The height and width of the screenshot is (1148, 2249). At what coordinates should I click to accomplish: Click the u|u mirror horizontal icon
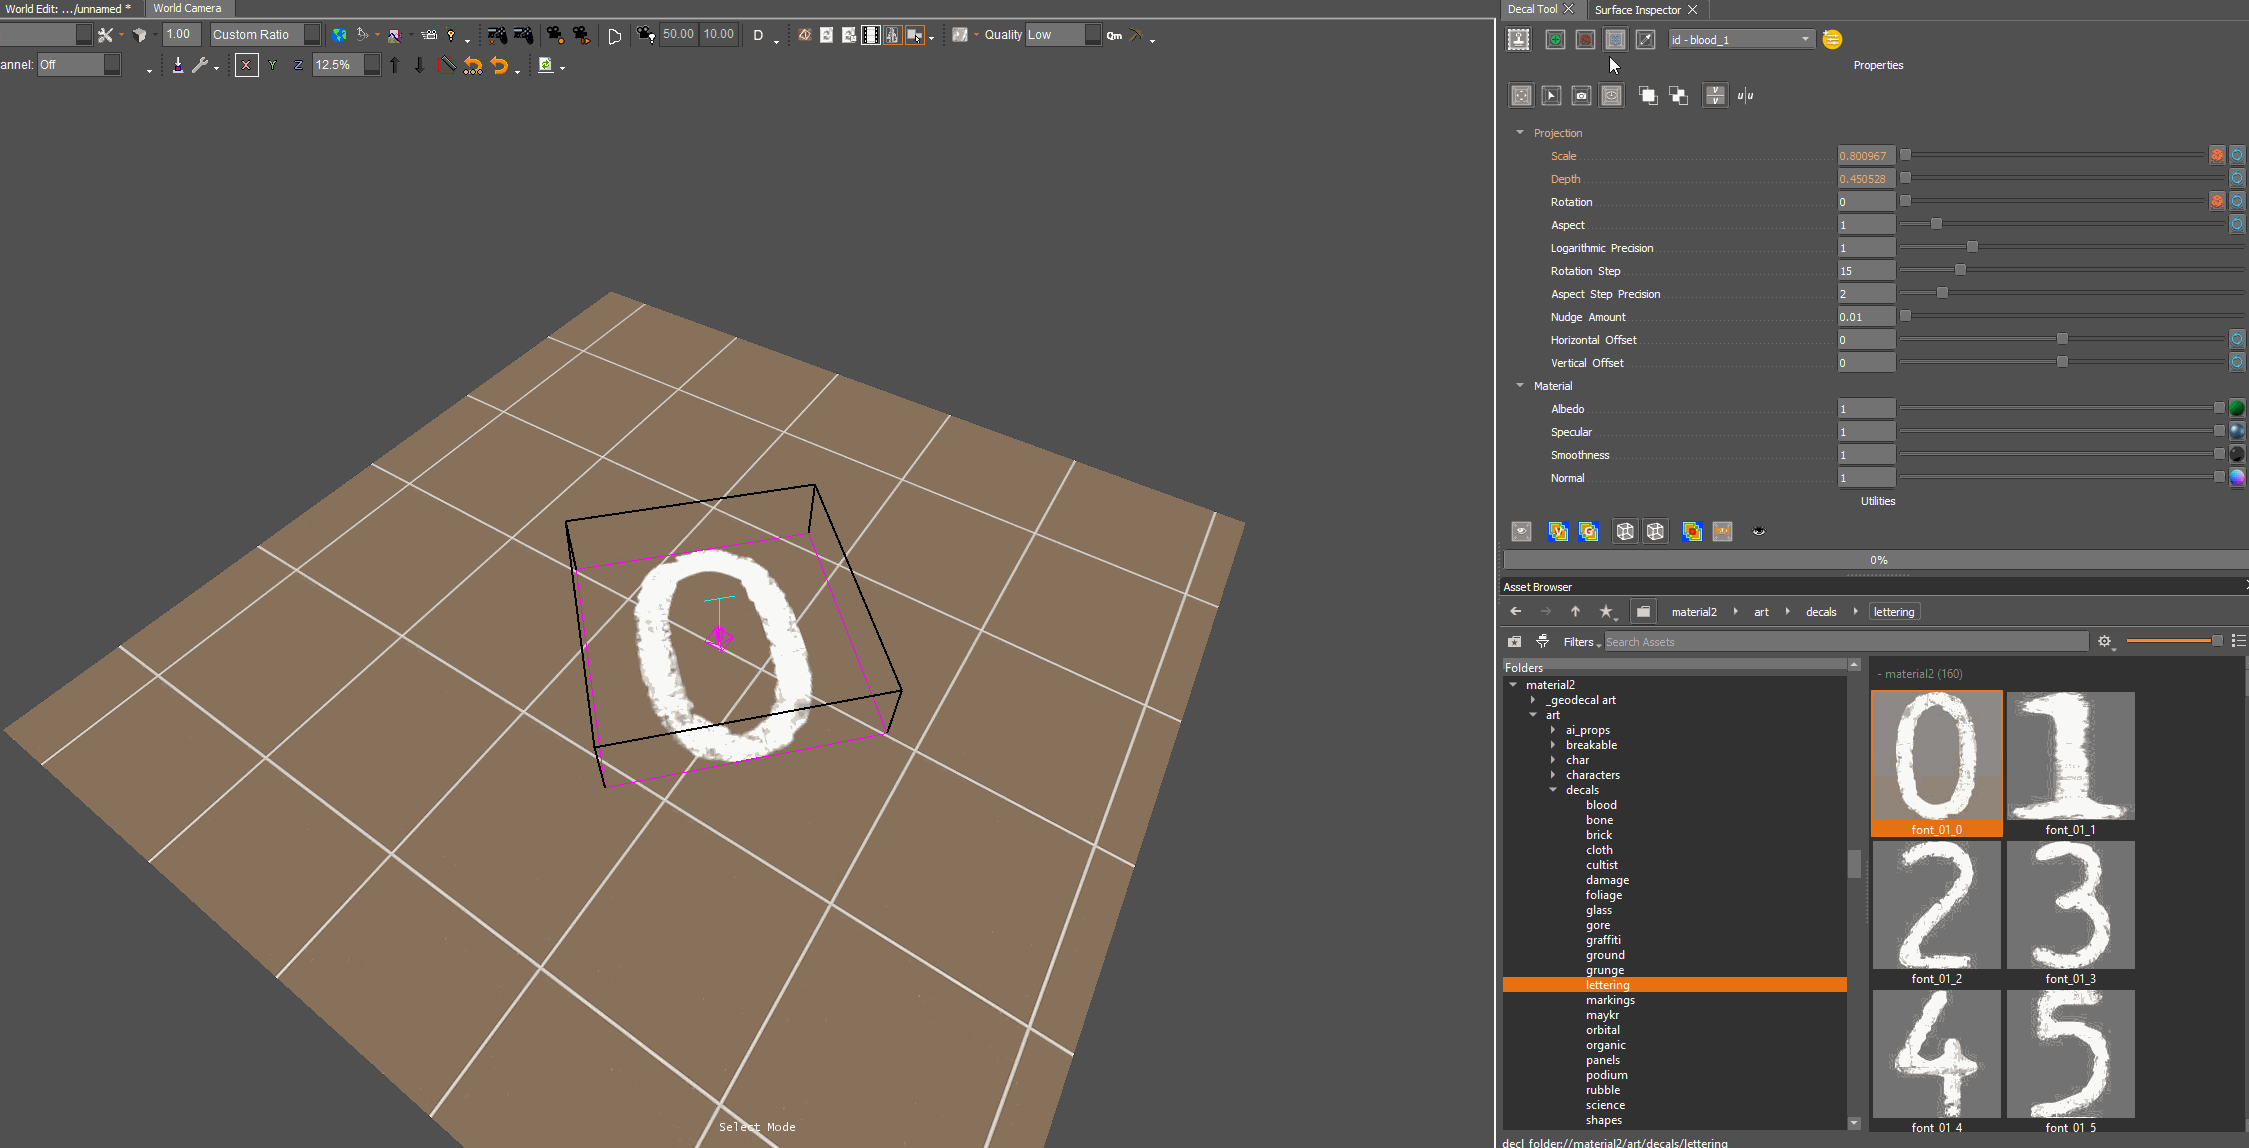point(1745,96)
